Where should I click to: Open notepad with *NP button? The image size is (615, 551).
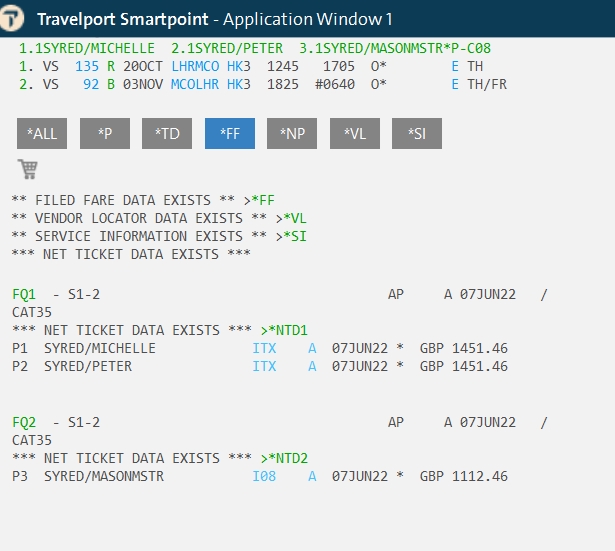[x=292, y=133]
